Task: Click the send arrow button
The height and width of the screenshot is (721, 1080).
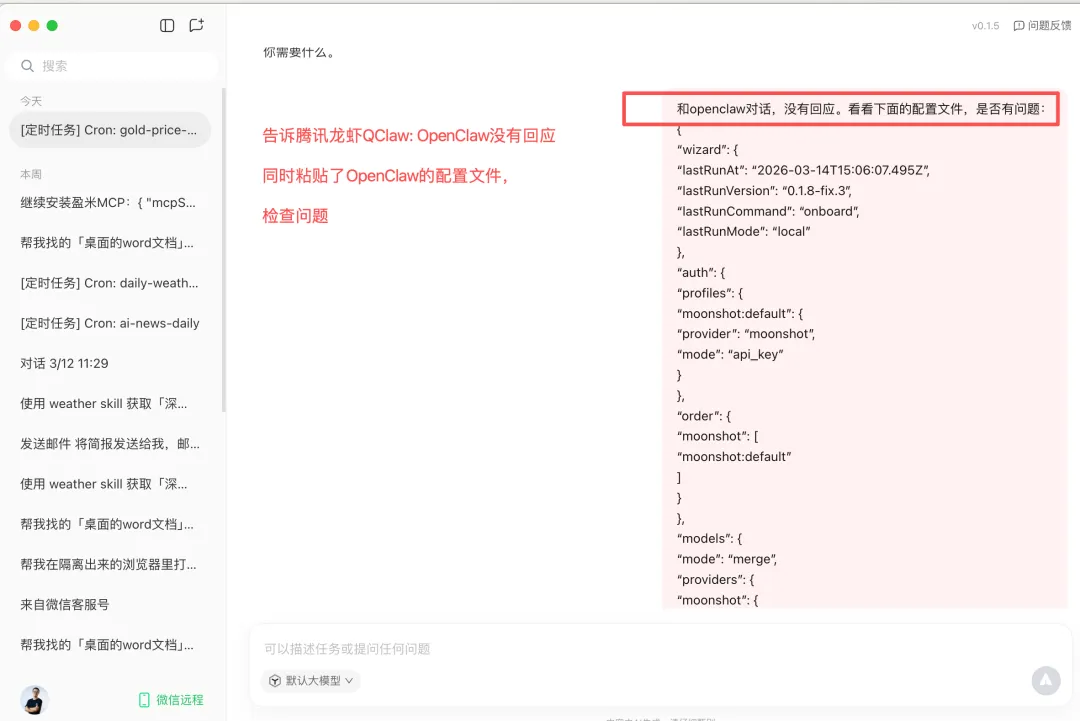Action: pyautogui.click(x=1046, y=680)
